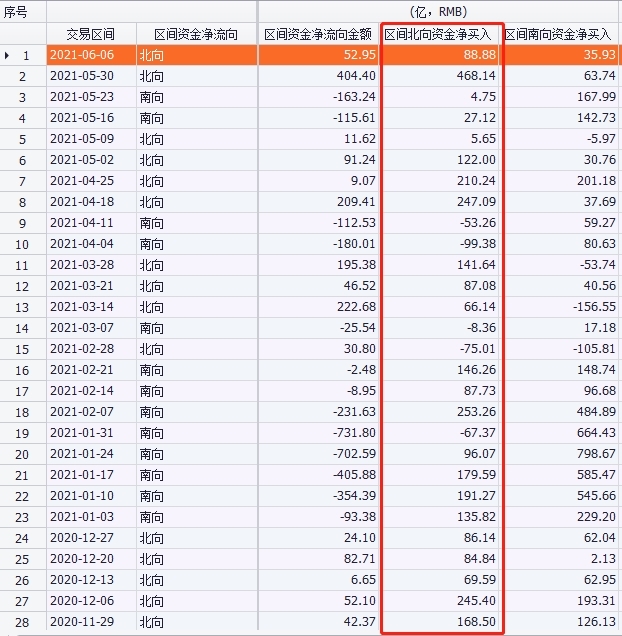Click southbound net buy value 484.89

tap(560, 412)
